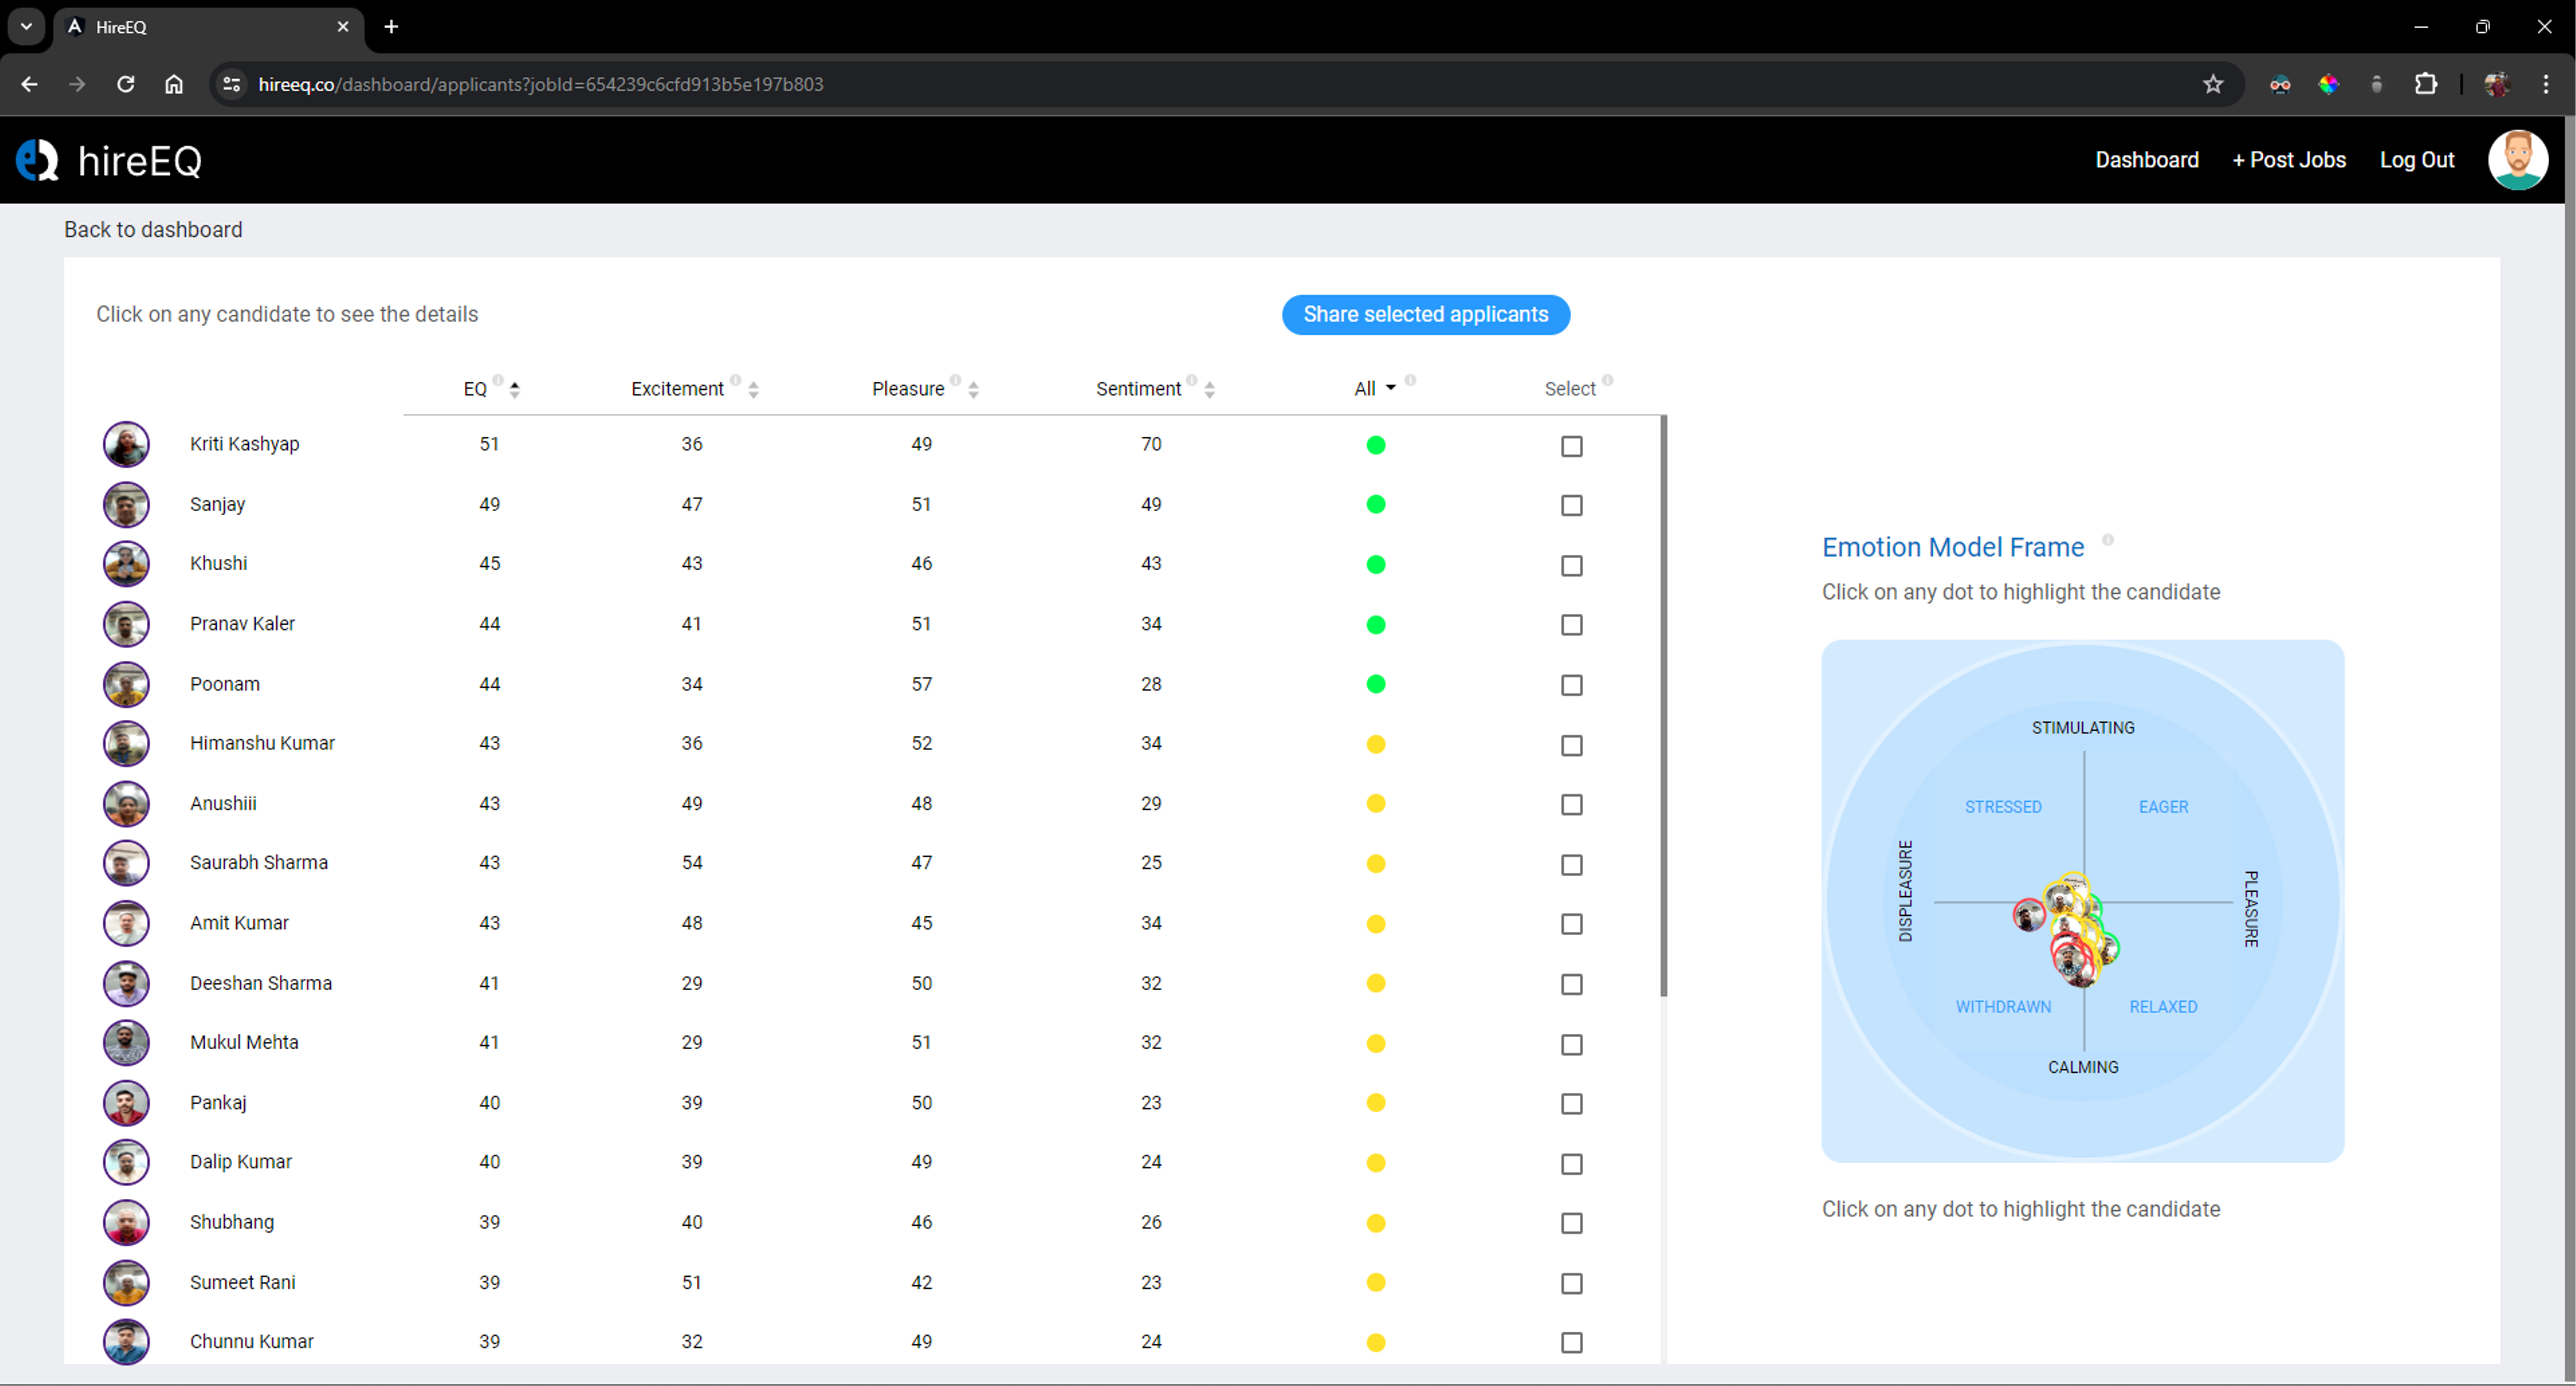Viewport: 2576px width, 1386px height.
Task: Sort applicants by Pleasure arrows
Action: pyautogui.click(x=974, y=390)
